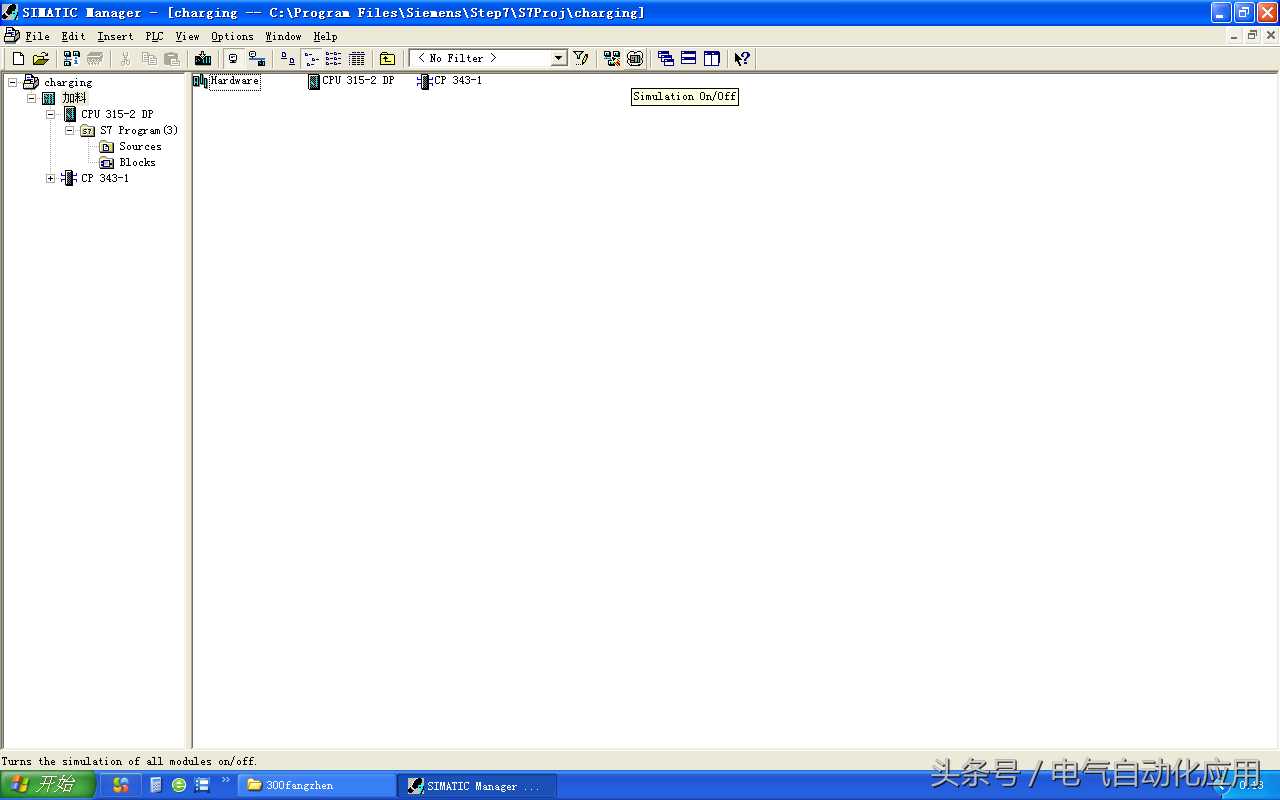
Task: Click the 开始 Start button
Action: click(48, 785)
